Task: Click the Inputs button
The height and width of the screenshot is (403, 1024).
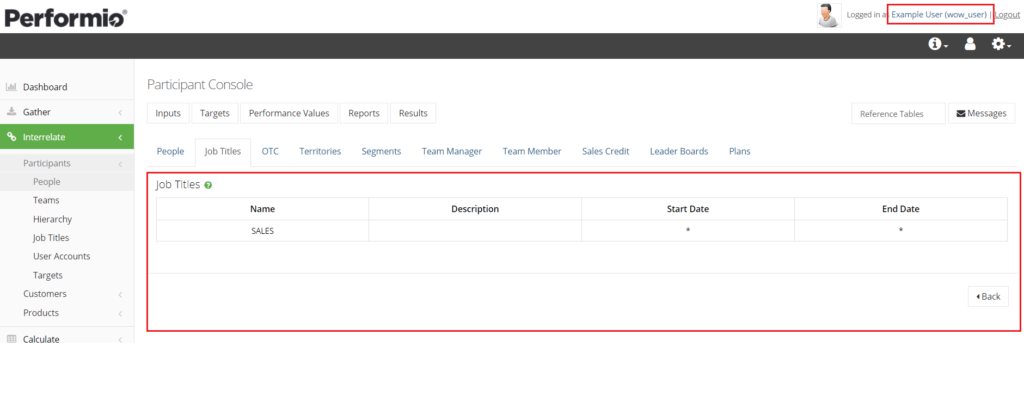Action: point(168,113)
